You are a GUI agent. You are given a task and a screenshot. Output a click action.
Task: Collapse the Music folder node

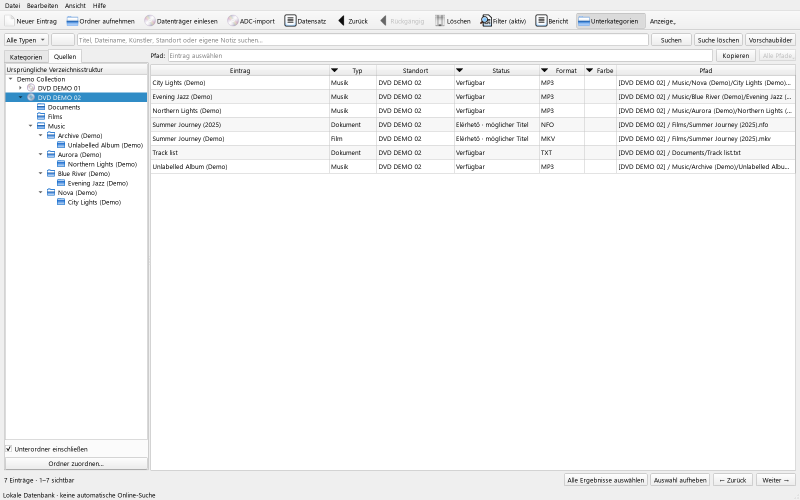(x=31, y=126)
